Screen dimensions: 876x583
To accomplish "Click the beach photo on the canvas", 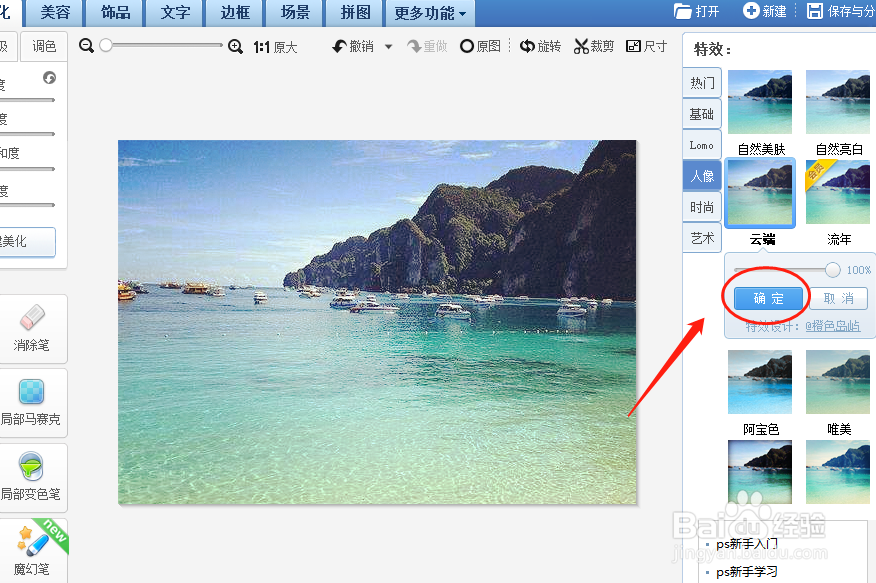I will [x=377, y=322].
